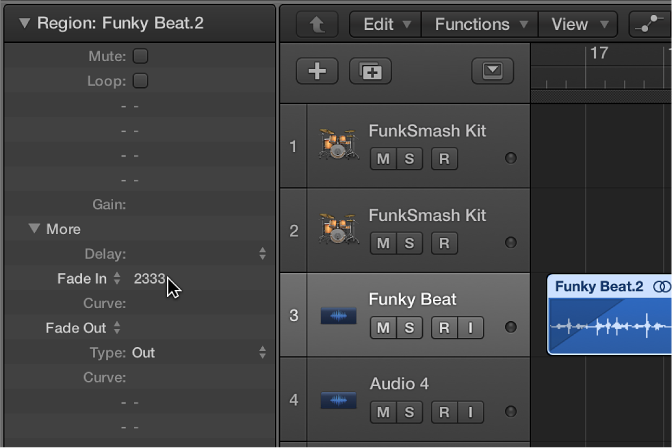Enable the Loop checkbox for the region
This screenshot has width=672, height=448.
(x=141, y=81)
